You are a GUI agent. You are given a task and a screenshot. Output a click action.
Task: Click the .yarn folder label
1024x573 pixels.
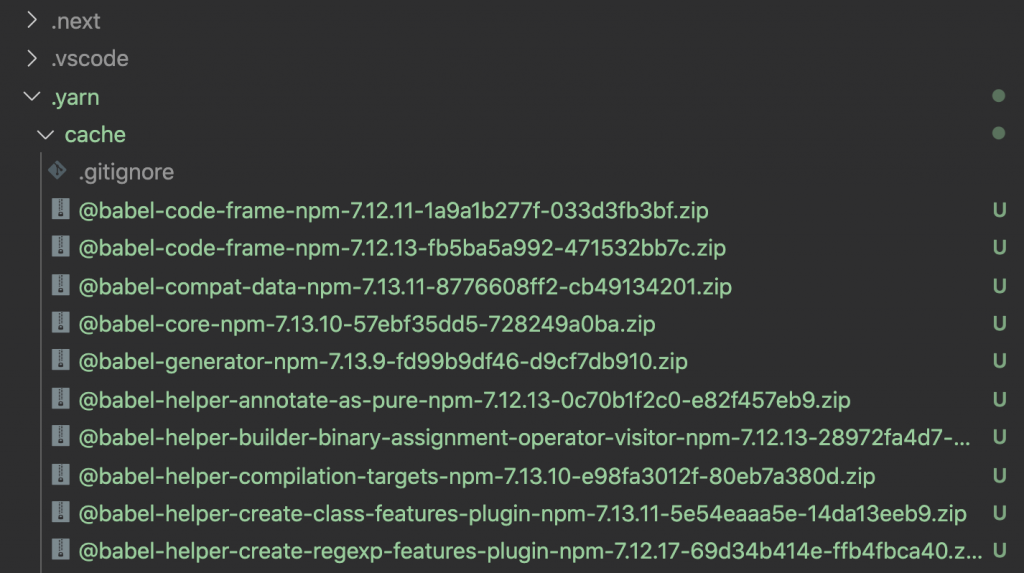click(x=75, y=97)
